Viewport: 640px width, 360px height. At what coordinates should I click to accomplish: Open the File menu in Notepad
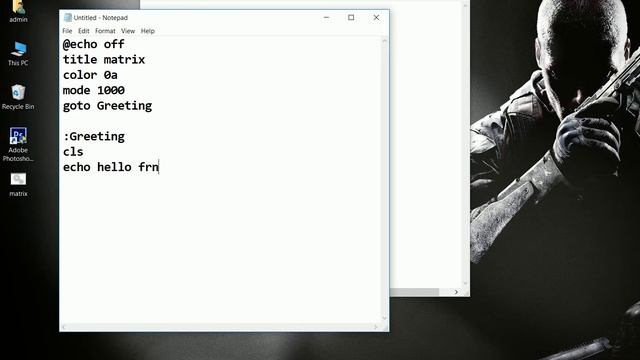point(67,31)
